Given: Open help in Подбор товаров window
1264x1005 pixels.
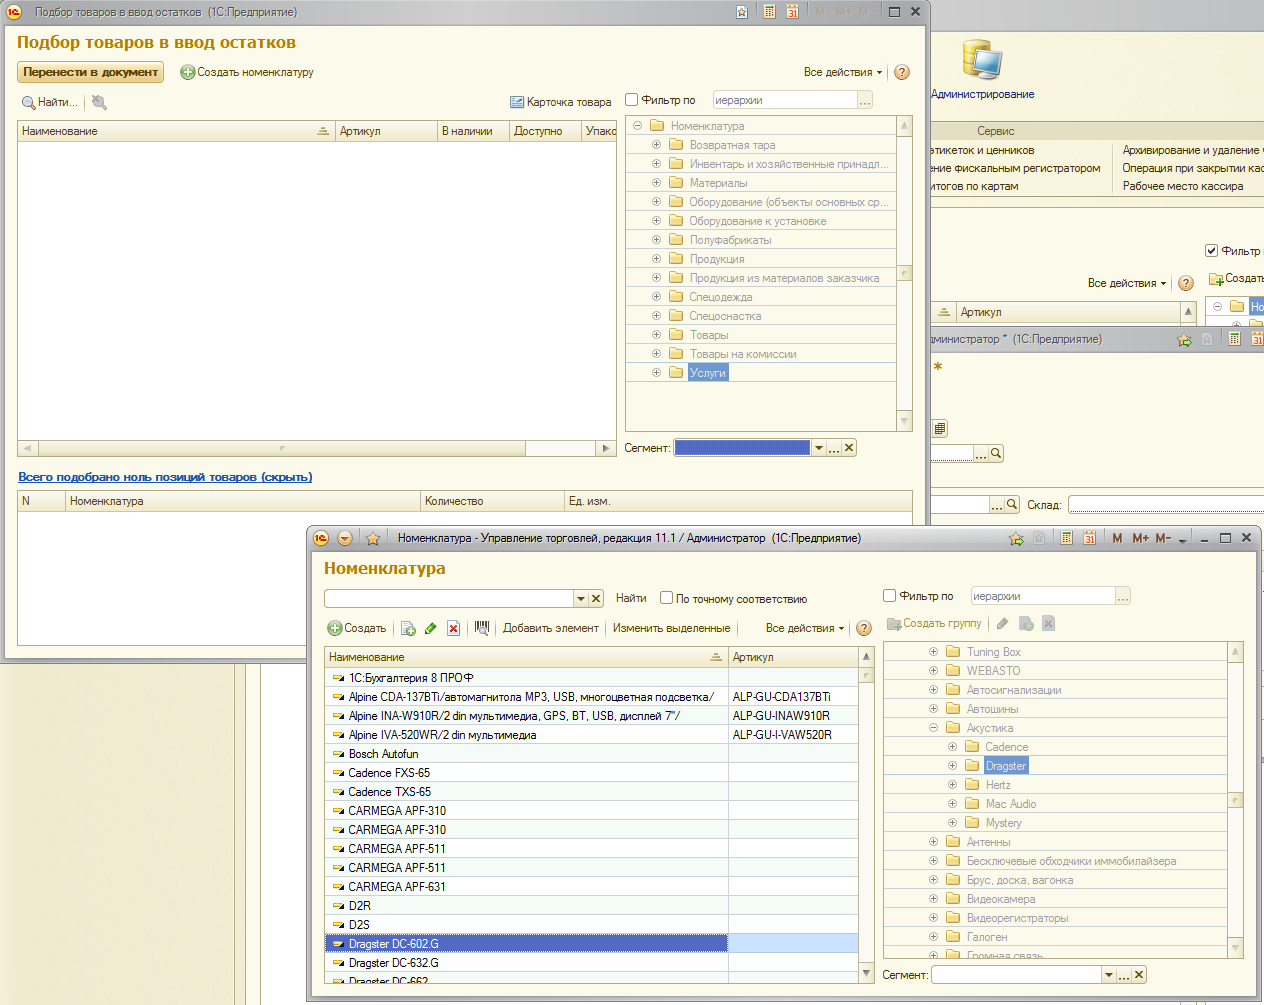Looking at the screenshot, I should pyautogui.click(x=902, y=72).
